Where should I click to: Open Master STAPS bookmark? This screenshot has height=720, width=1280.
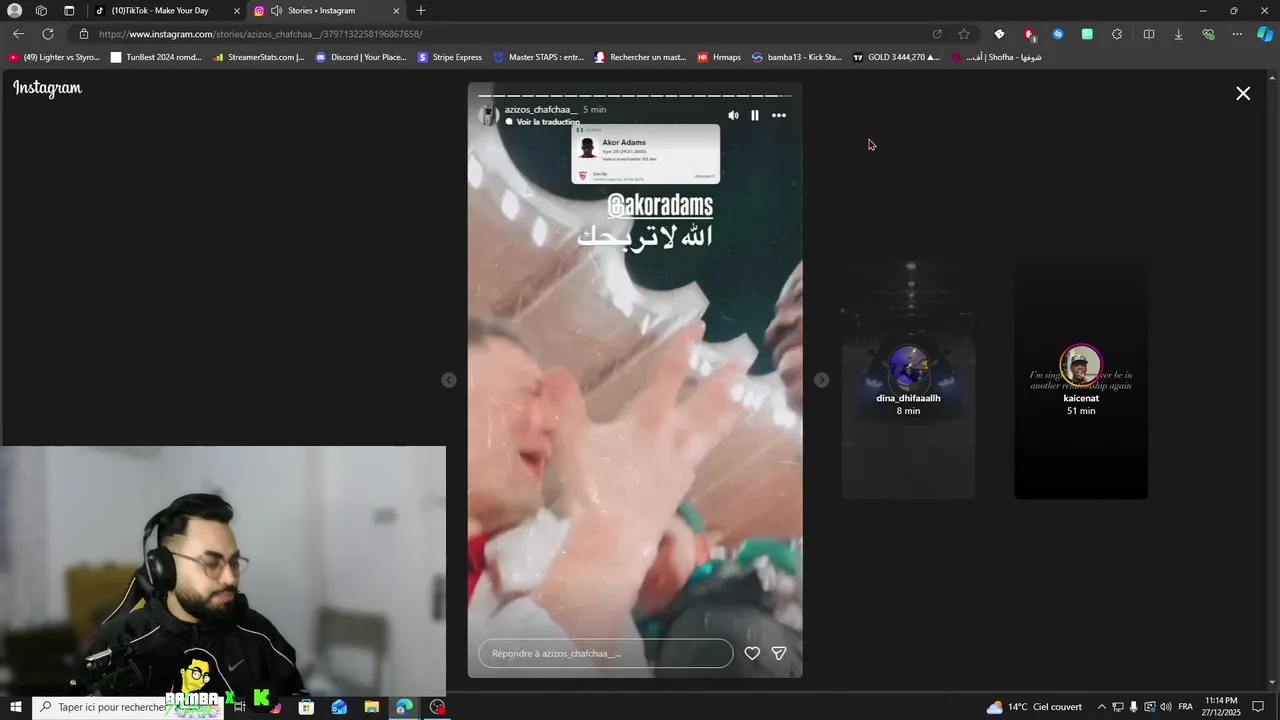pyautogui.click(x=538, y=57)
